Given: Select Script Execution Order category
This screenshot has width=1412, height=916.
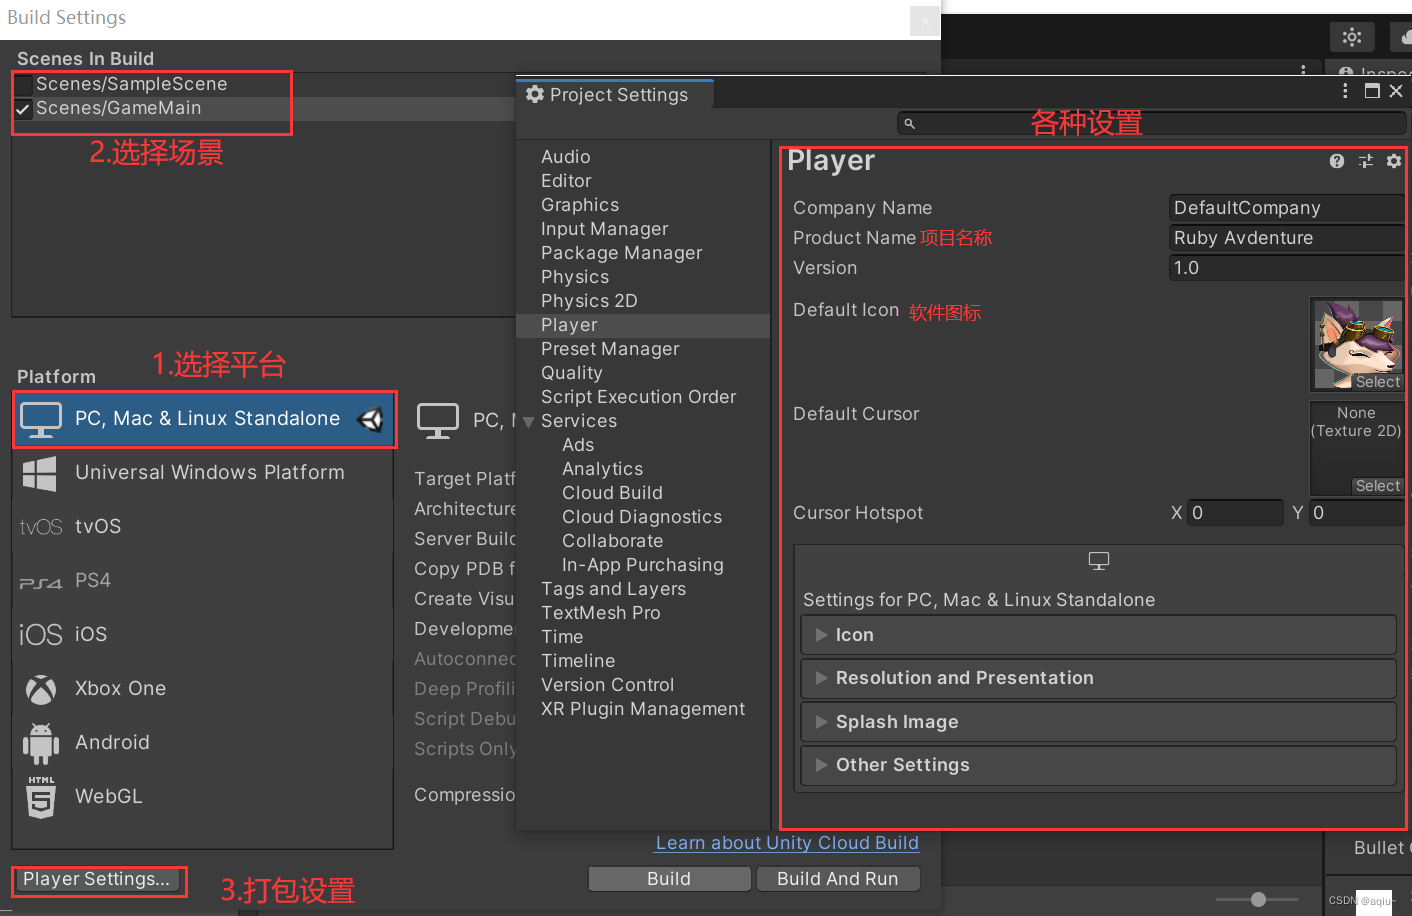Looking at the screenshot, I should [639, 397].
